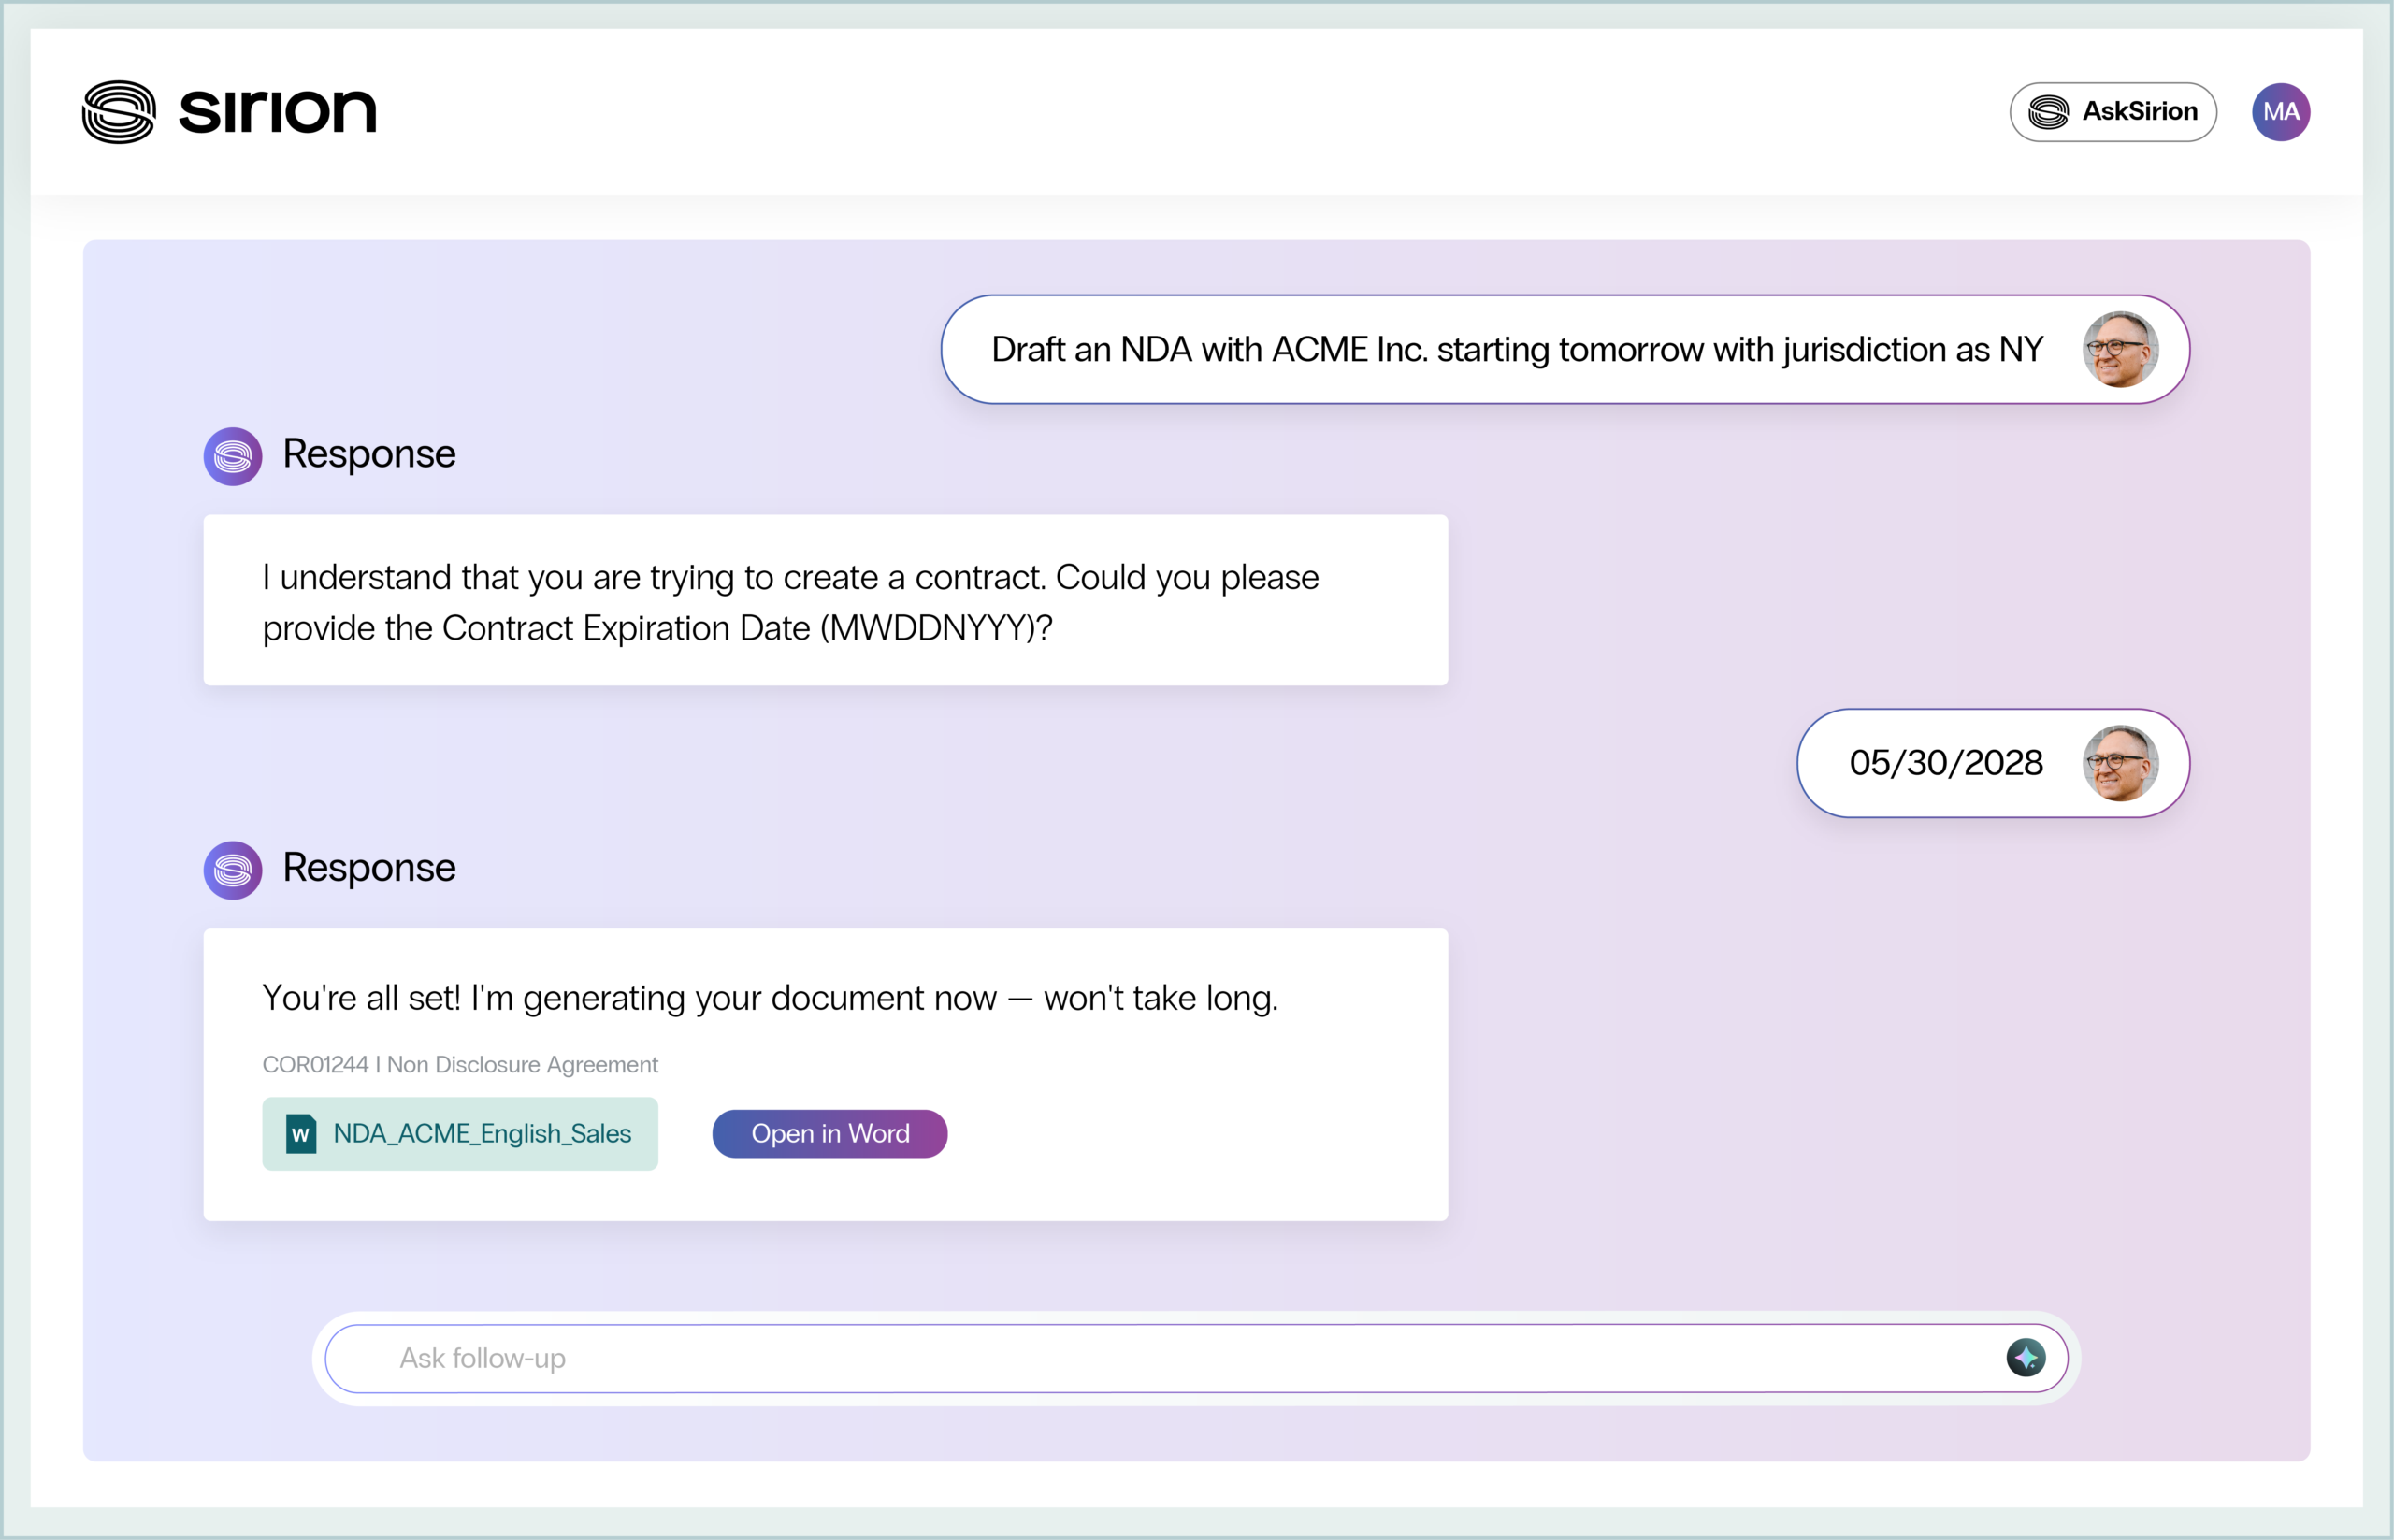The image size is (2394, 1540).
Task: Click the Sirion swirl inside the AskSirion button
Action: coord(2047,112)
